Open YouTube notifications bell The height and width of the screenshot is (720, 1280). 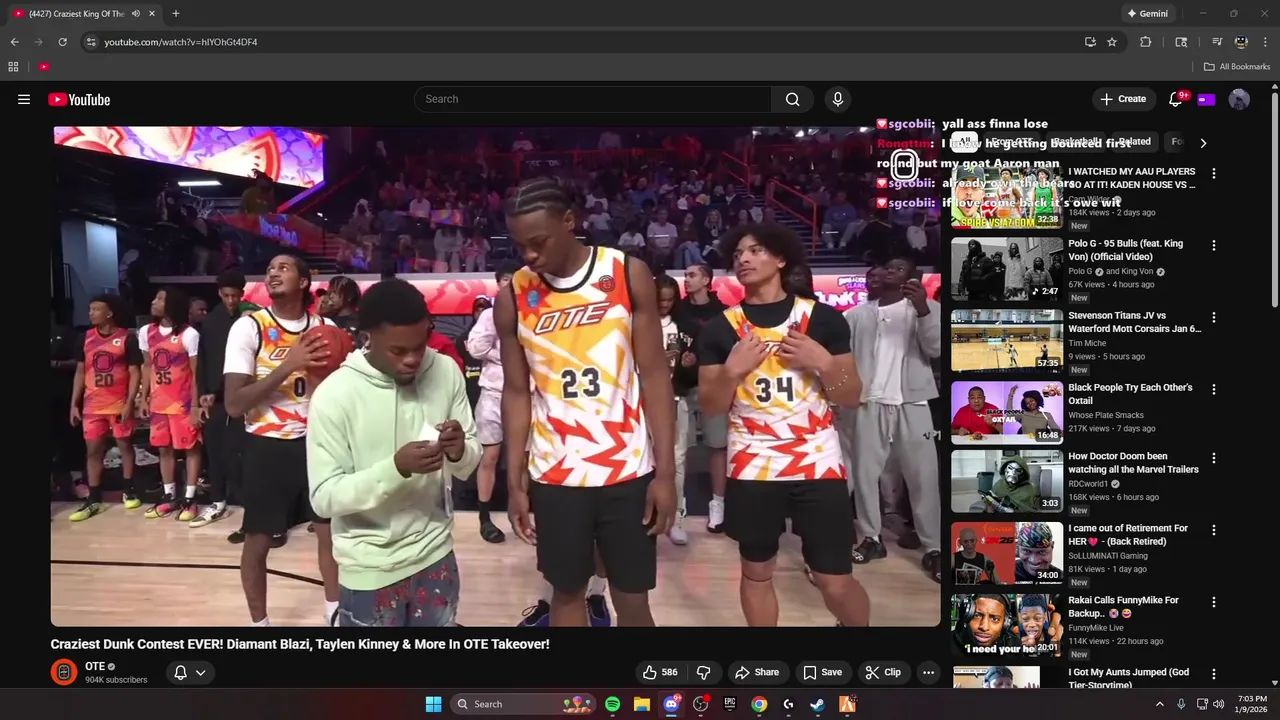(1176, 99)
